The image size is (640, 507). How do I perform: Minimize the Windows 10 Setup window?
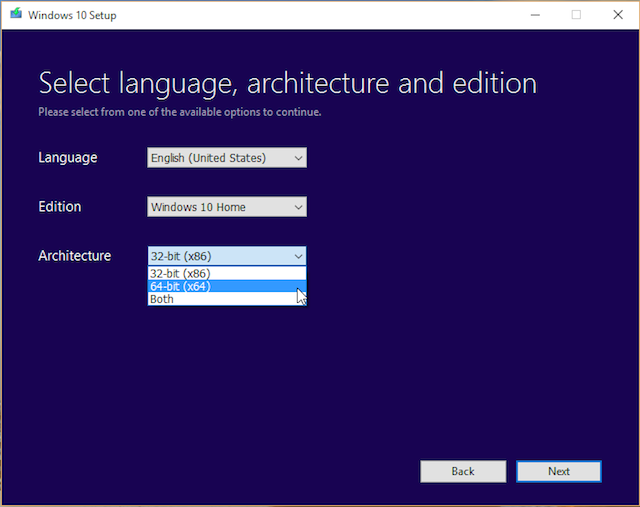click(530, 15)
